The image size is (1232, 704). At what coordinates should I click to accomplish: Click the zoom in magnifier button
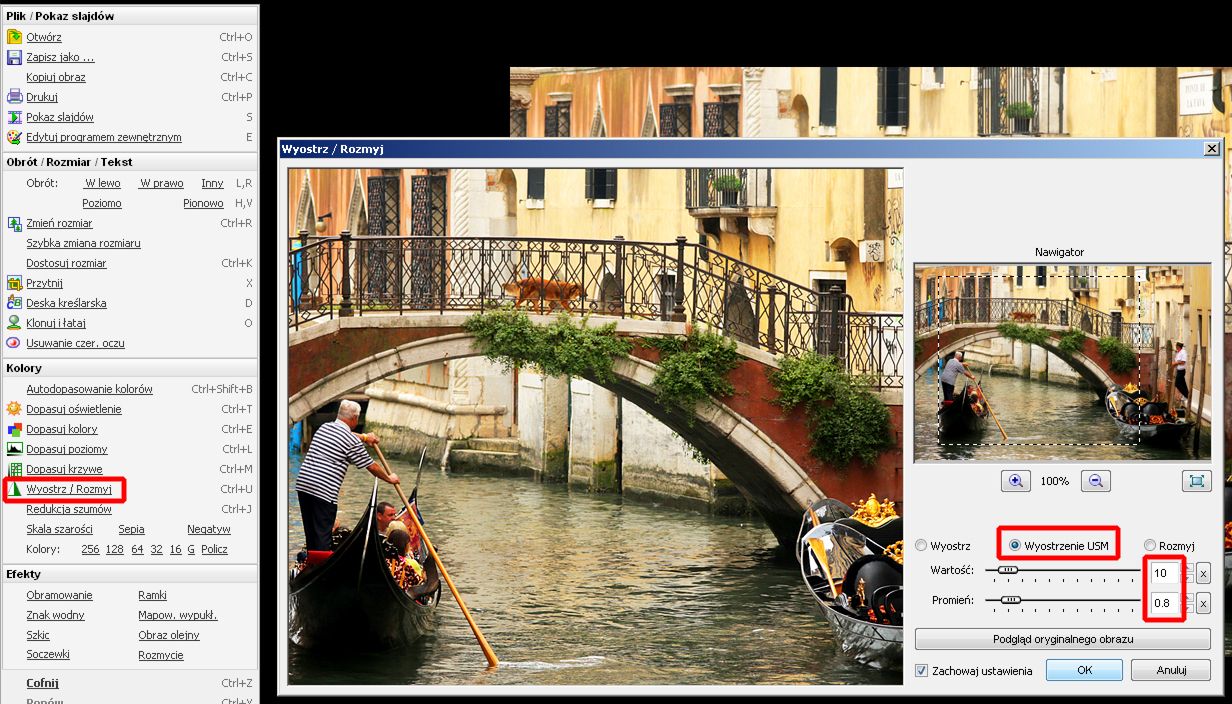[x=1016, y=481]
